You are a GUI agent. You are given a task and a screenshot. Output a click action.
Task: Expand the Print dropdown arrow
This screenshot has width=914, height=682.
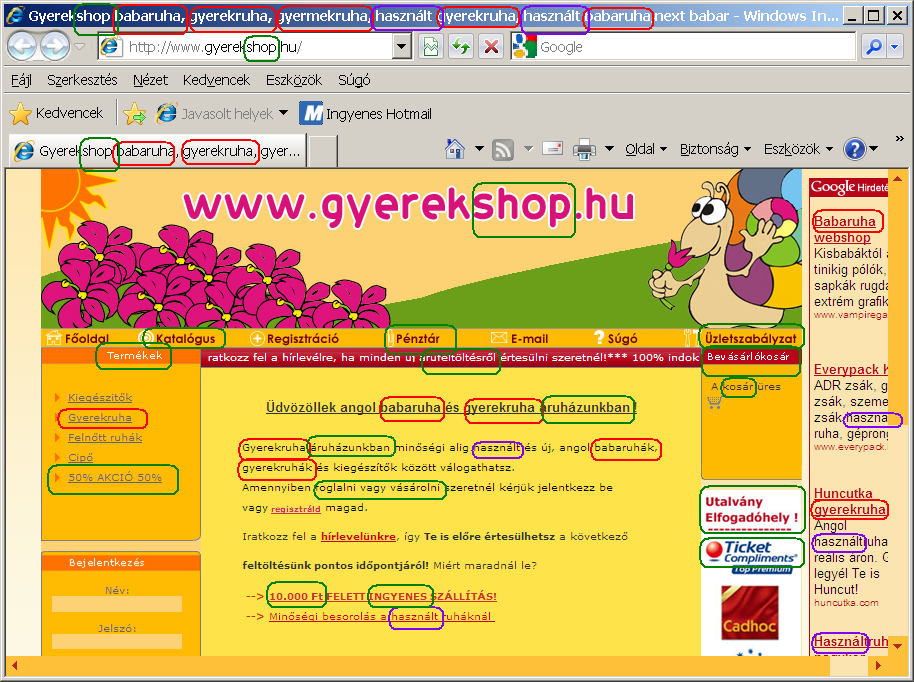(609, 149)
